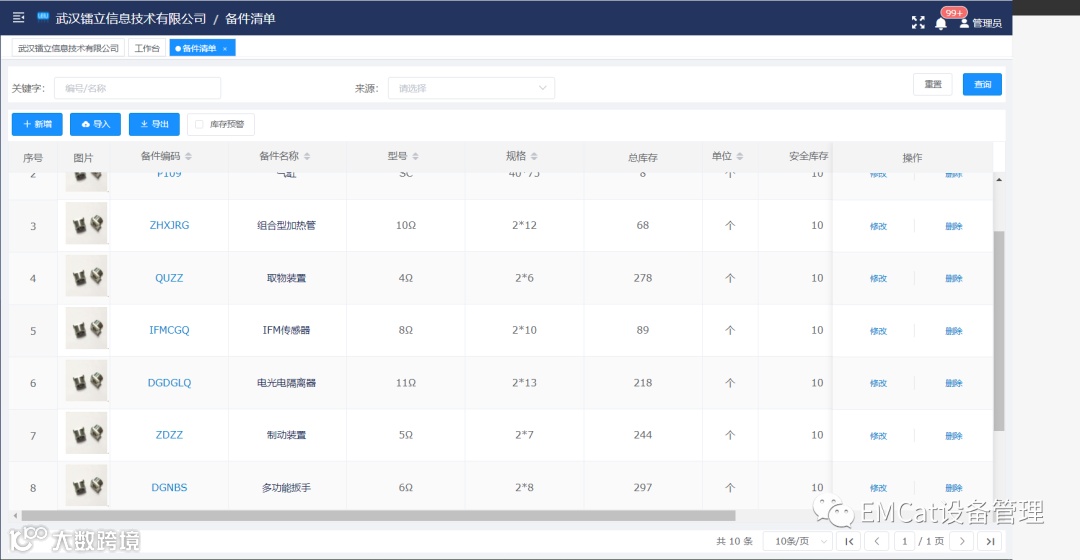Open thumbnail image of ZHXJRG row
The image size is (1080, 560).
click(x=86, y=223)
